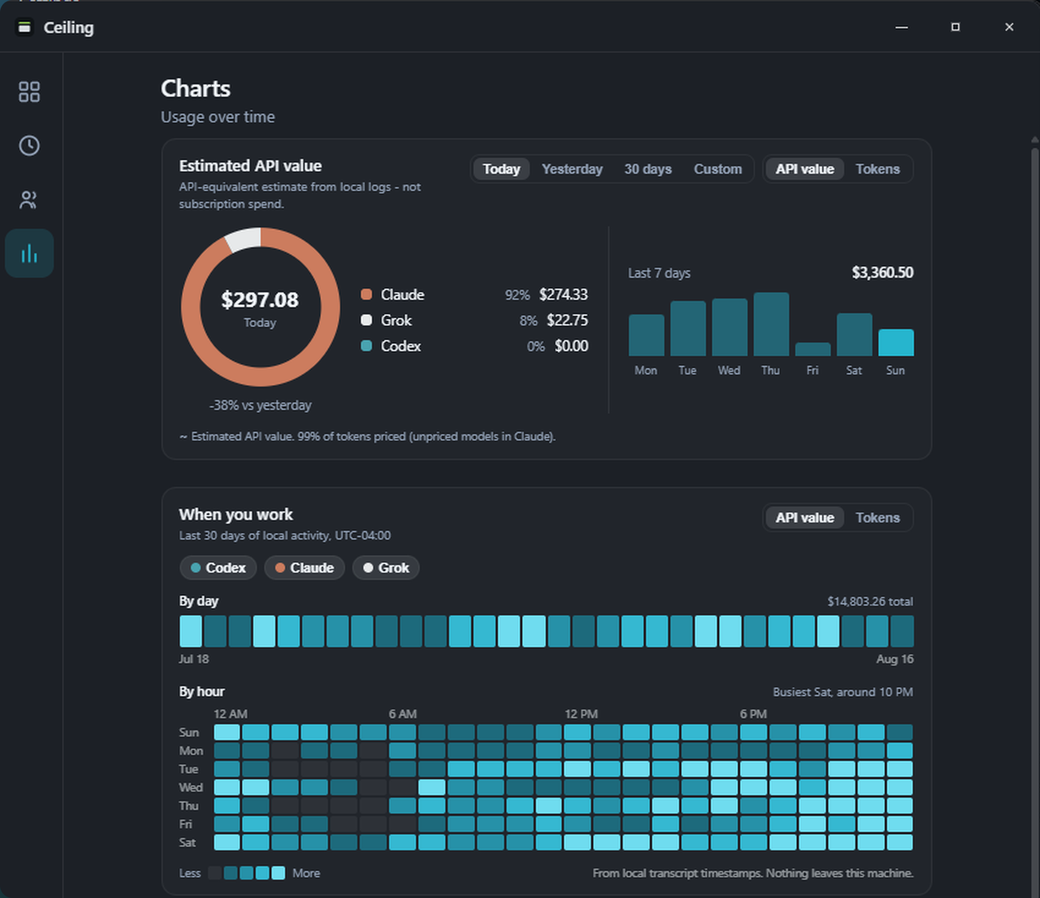Image resolution: width=1040 pixels, height=898 pixels.
Task: Select Tokens in Estimated API value card
Action: [878, 169]
